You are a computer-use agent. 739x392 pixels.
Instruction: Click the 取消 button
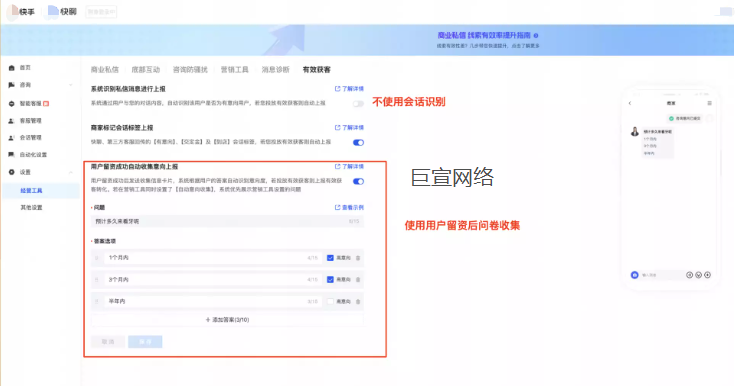coord(108,342)
